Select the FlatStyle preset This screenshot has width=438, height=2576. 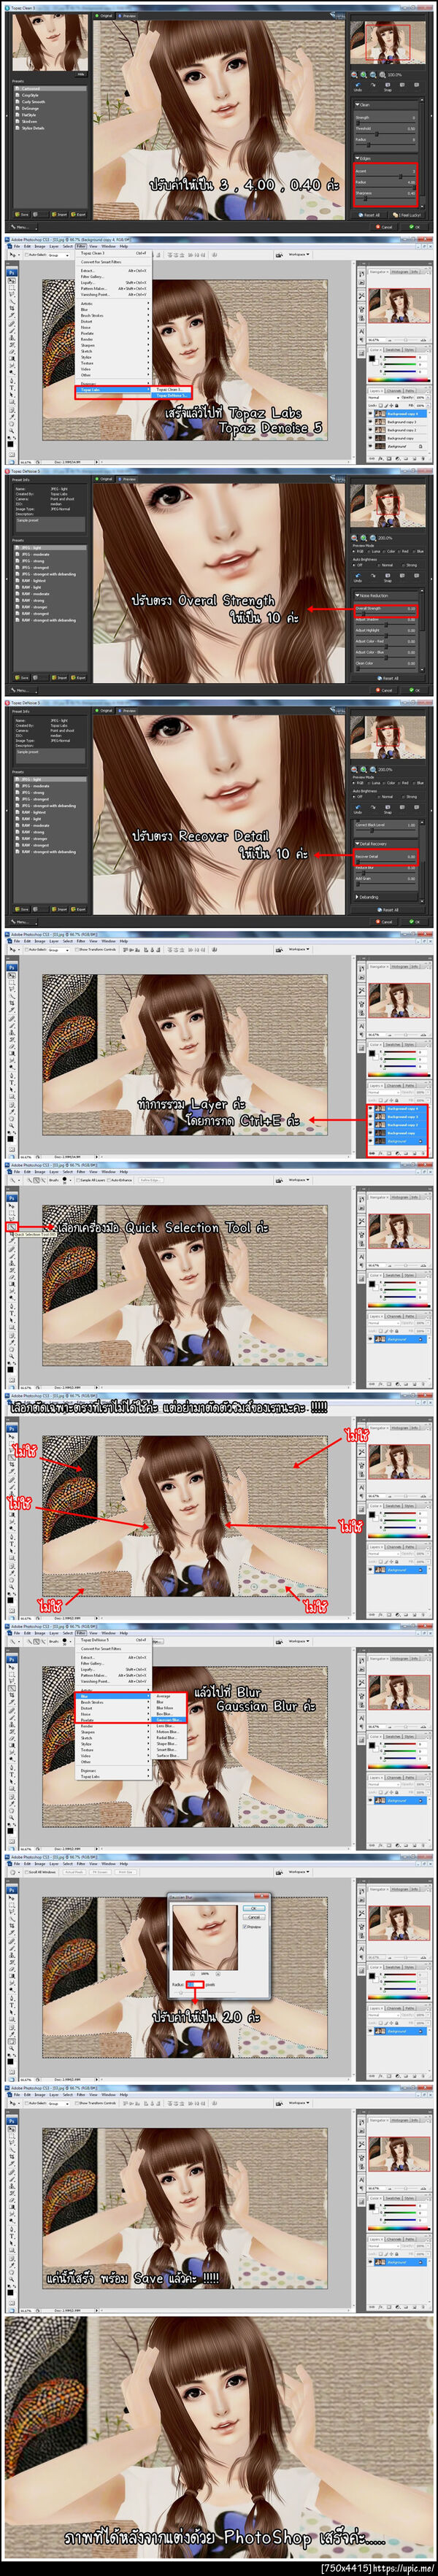(49, 115)
